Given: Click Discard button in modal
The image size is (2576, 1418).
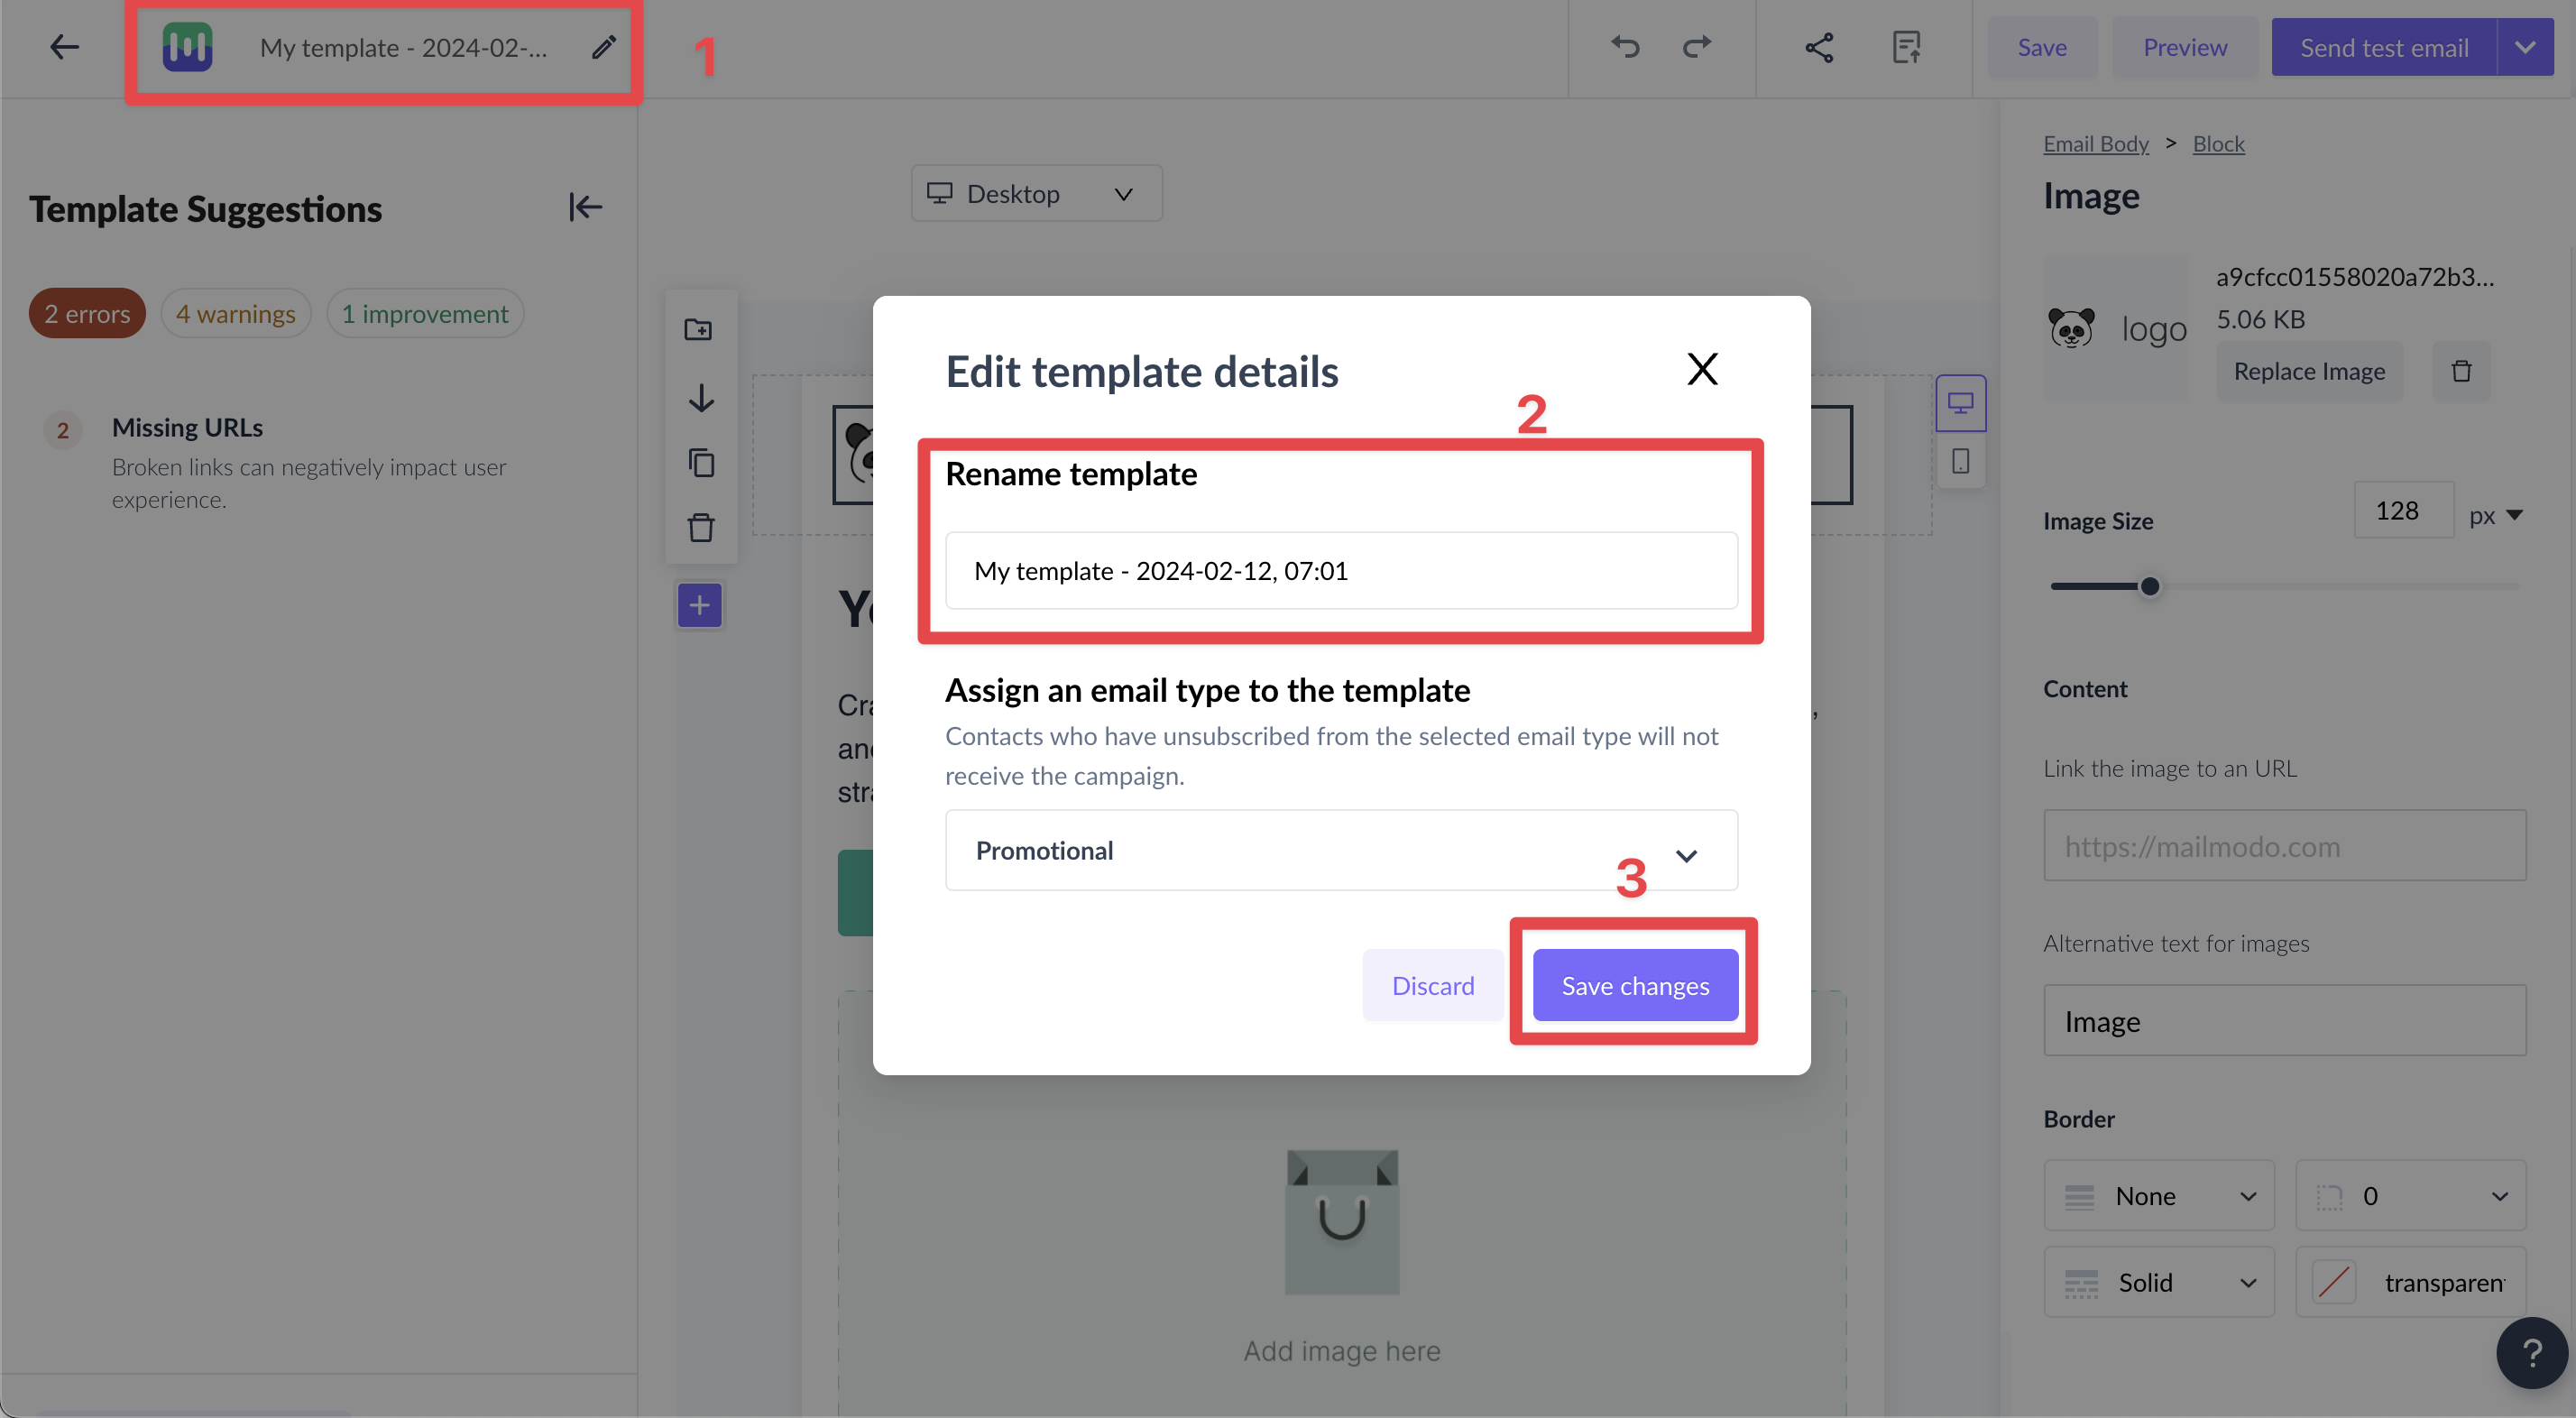Looking at the screenshot, I should point(1433,983).
